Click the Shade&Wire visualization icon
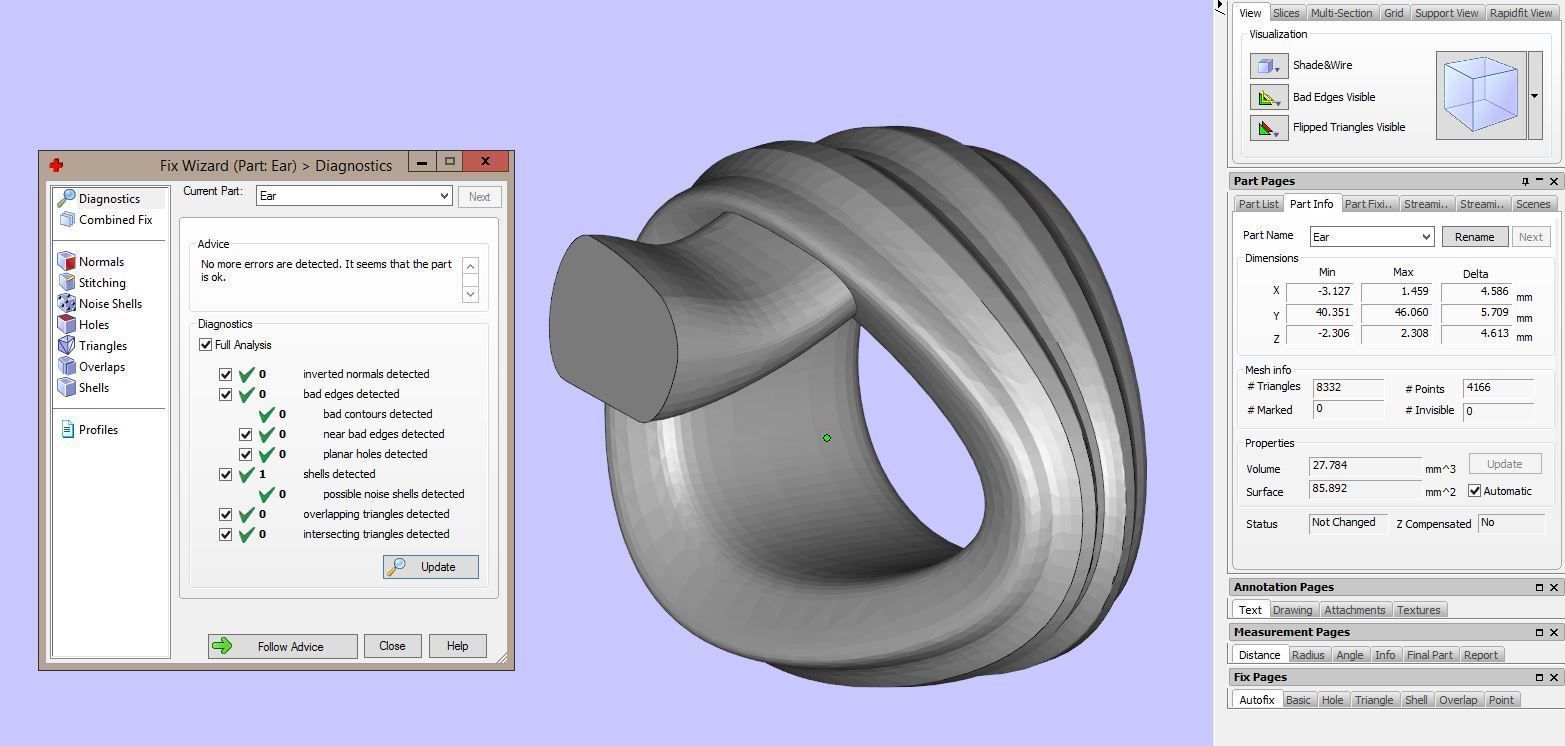The image size is (1565, 746). click(x=1268, y=66)
